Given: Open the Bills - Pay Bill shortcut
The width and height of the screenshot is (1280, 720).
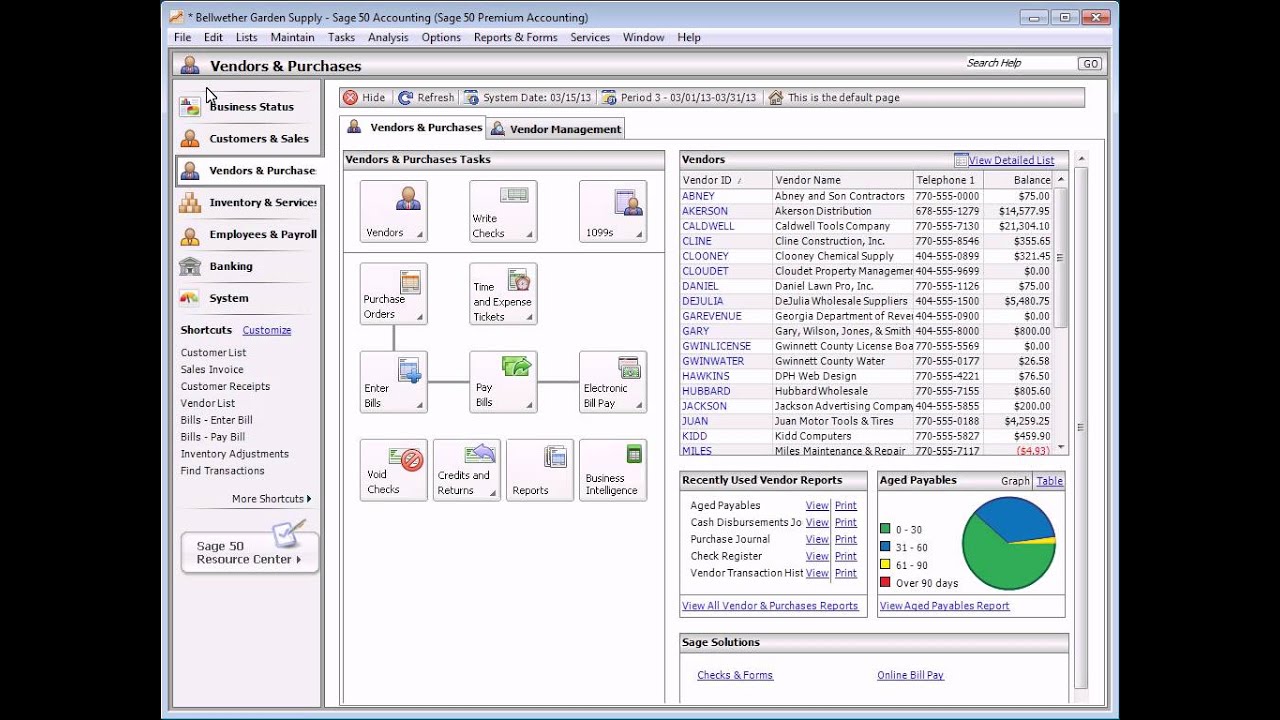Looking at the screenshot, I should [x=212, y=437].
